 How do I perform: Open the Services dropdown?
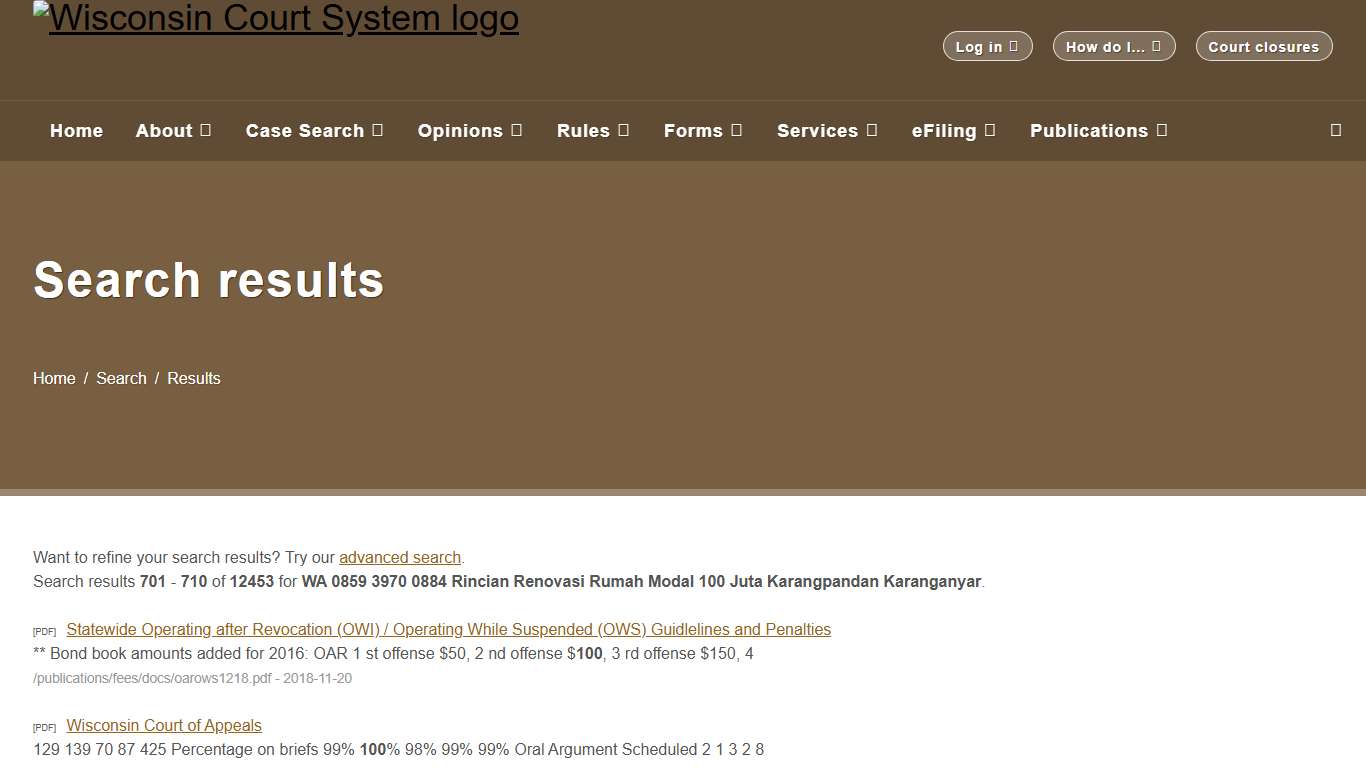[826, 130]
